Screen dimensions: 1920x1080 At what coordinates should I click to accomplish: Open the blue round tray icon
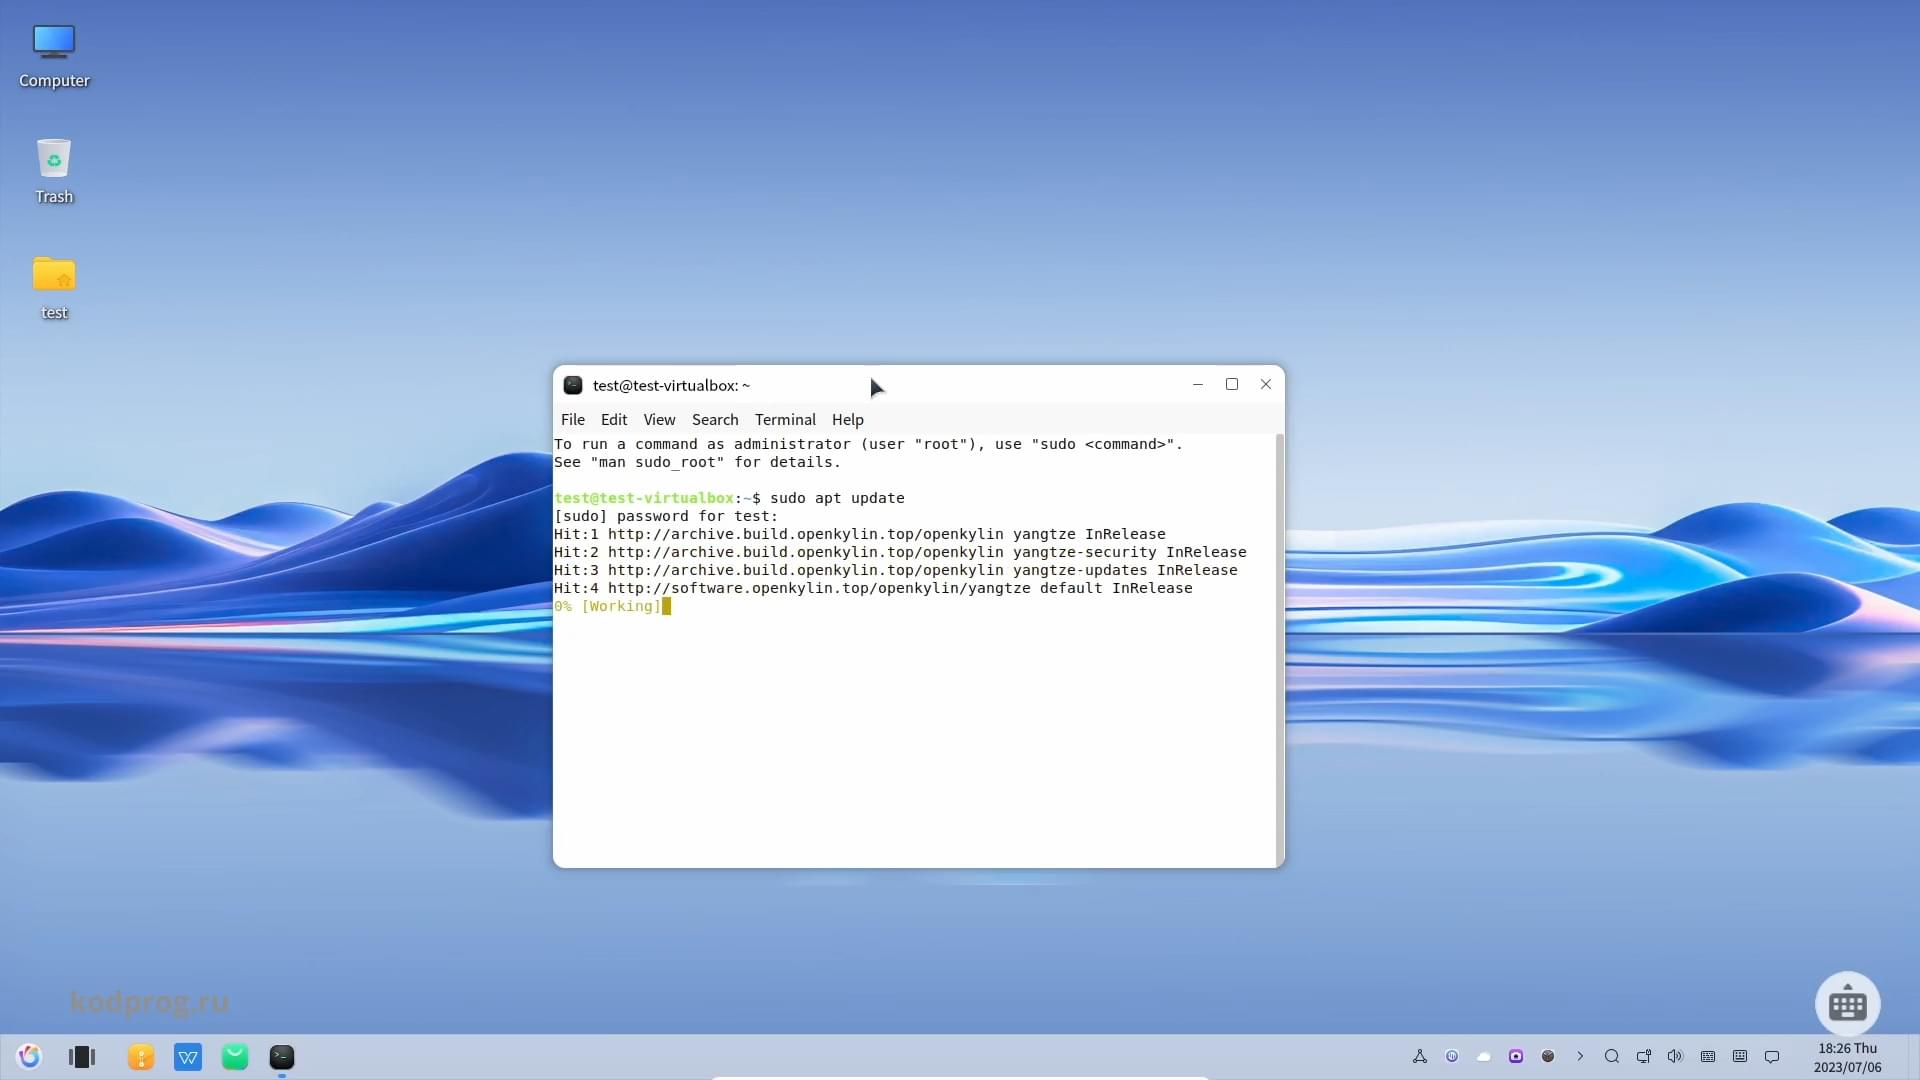(1452, 1056)
